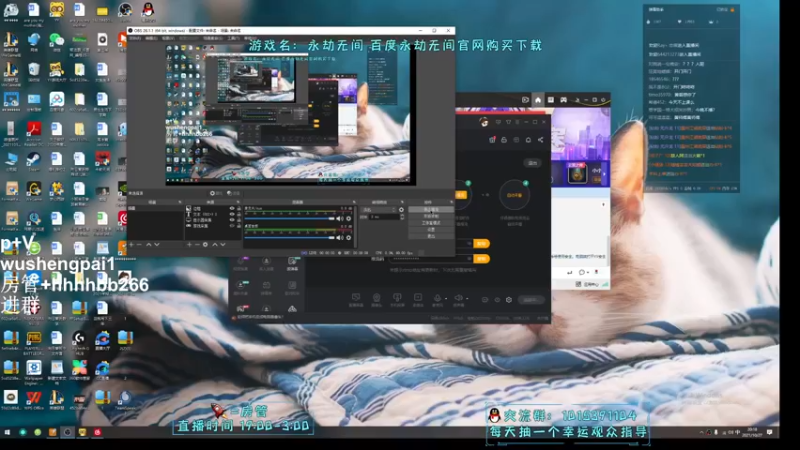Image resolution: width=800 pixels, height=450 pixels.
Task: Pop out the OBS audio mixer dock
Action: click(x=354, y=202)
